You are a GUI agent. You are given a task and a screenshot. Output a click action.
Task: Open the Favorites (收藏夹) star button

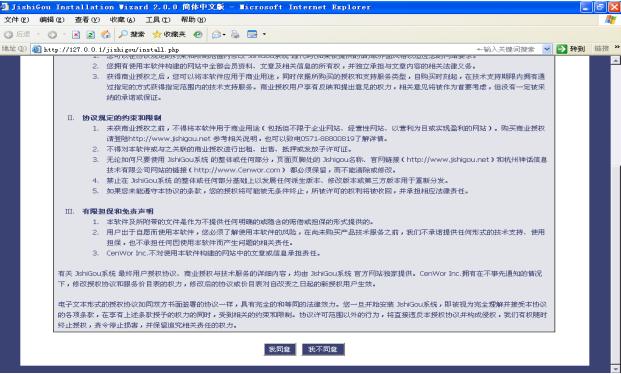coord(169,34)
